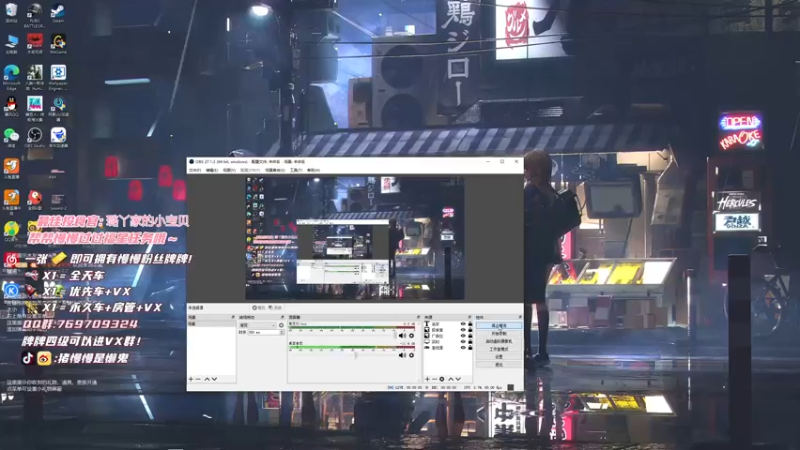This screenshot has height=450, width=800.
Task: Mute the bottom mixer channel speaker
Action: (403, 355)
